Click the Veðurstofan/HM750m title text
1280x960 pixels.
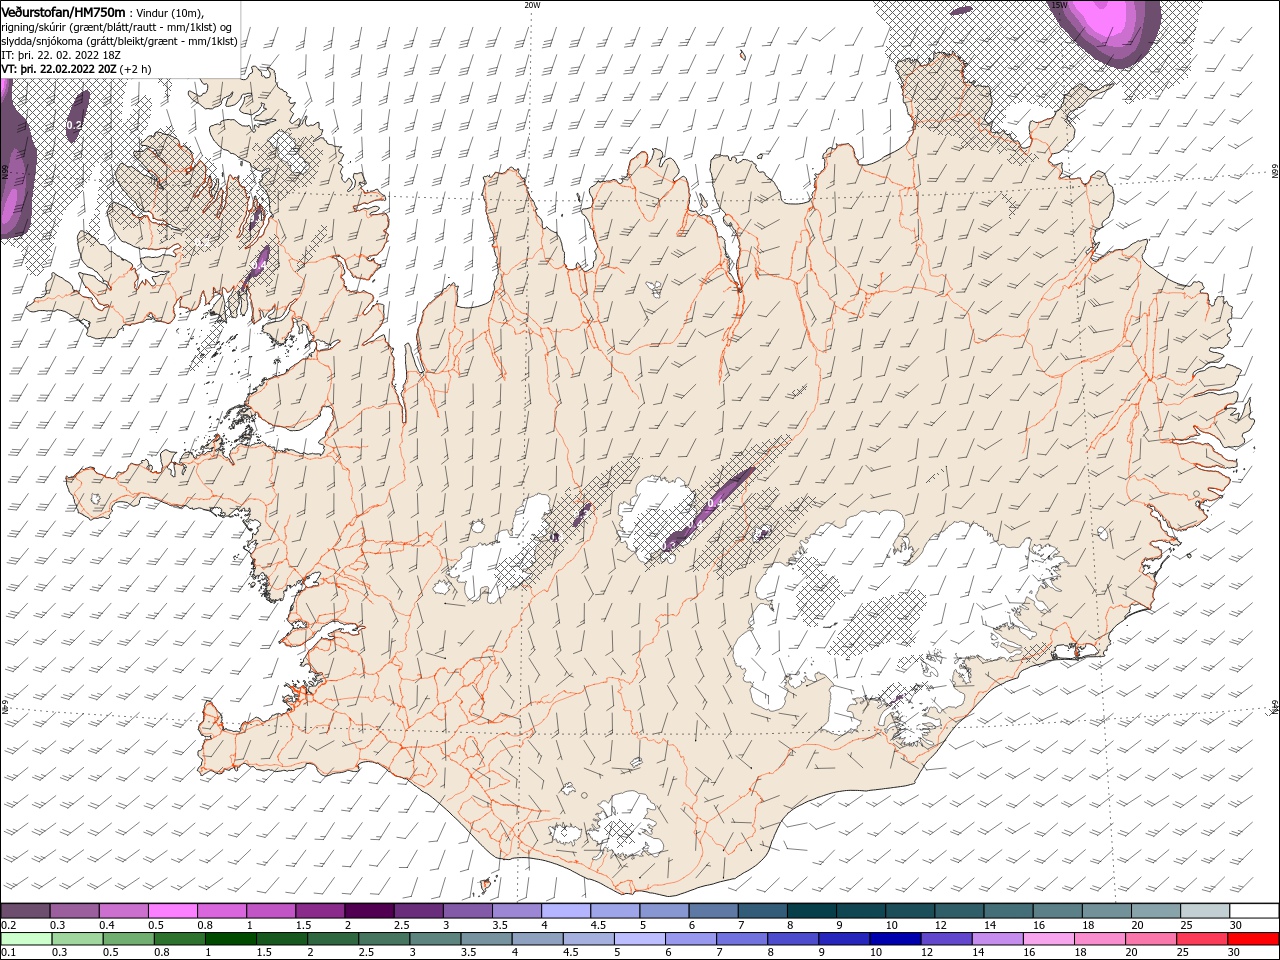point(64,11)
